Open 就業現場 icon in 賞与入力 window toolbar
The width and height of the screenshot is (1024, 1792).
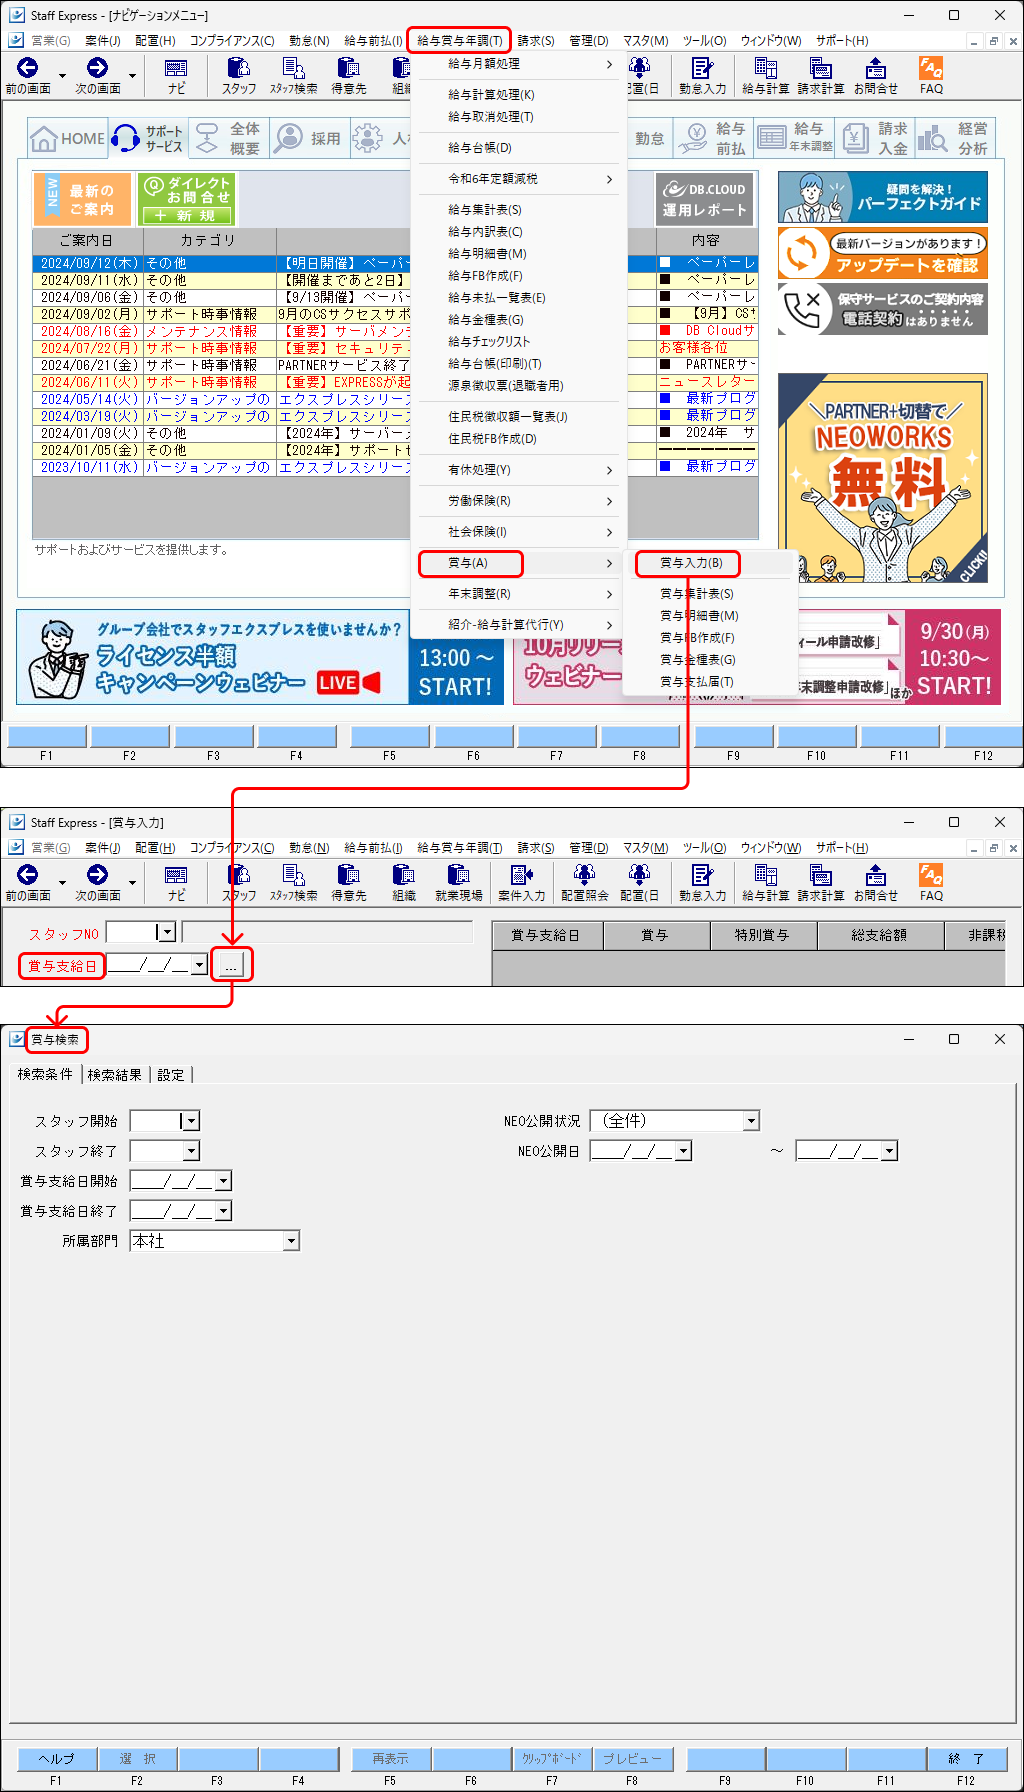[459, 882]
